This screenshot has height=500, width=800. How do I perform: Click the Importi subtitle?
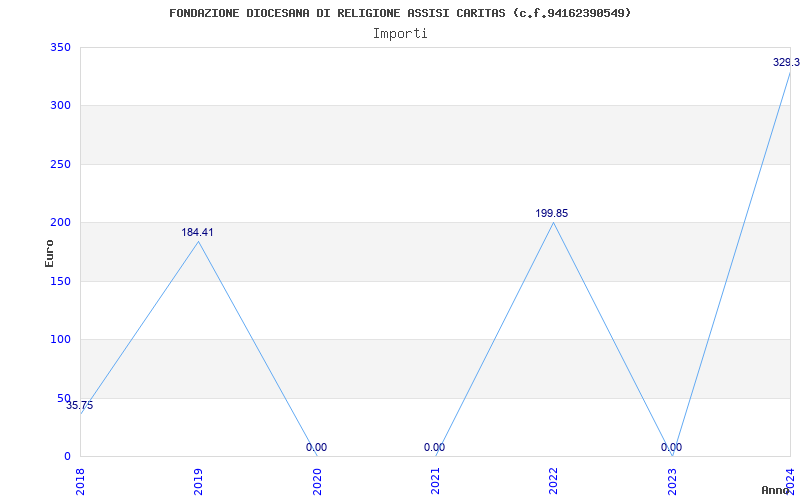[400, 34]
